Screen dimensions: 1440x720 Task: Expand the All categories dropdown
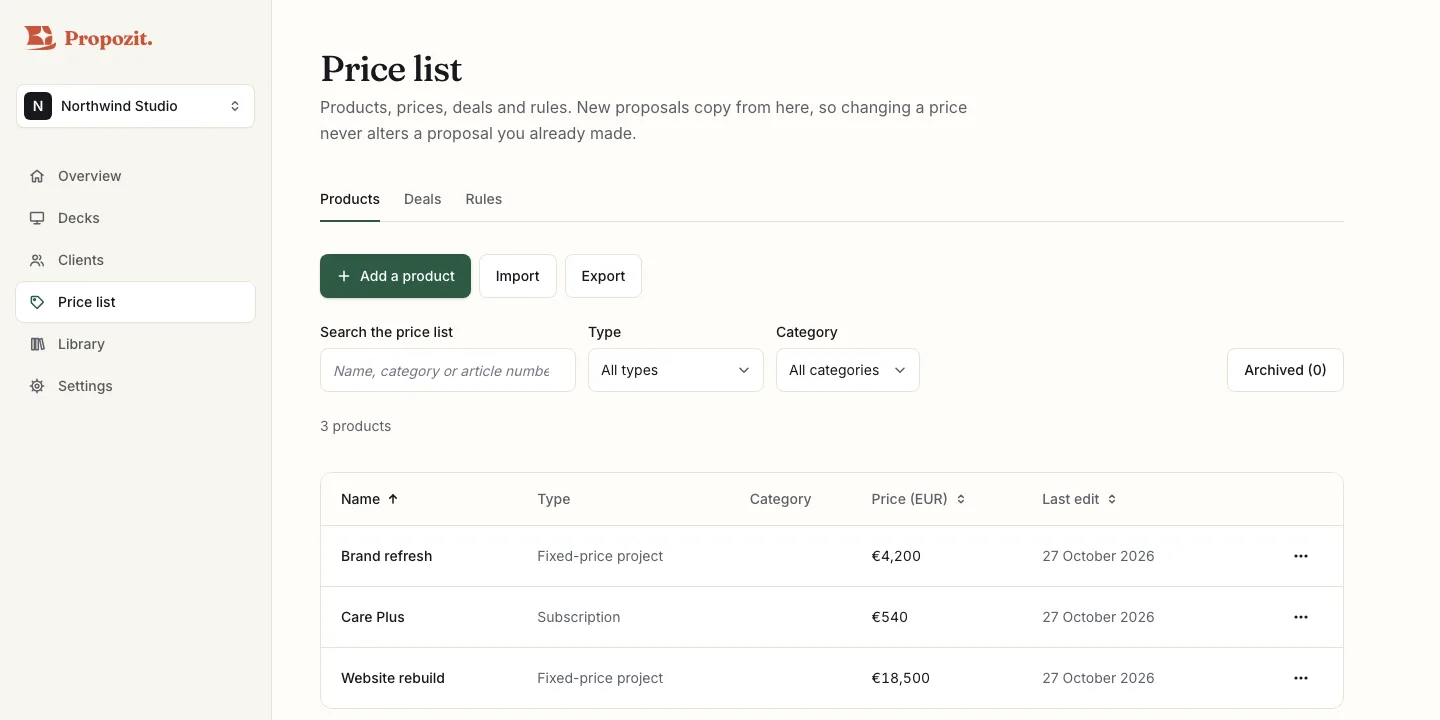(x=848, y=370)
